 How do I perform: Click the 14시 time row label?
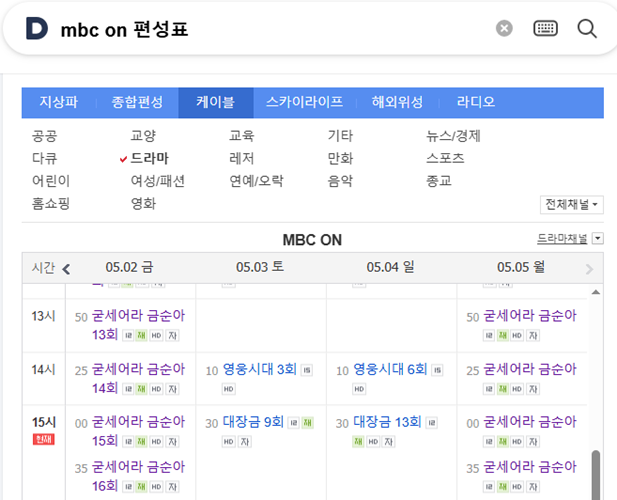coord(43,369)
